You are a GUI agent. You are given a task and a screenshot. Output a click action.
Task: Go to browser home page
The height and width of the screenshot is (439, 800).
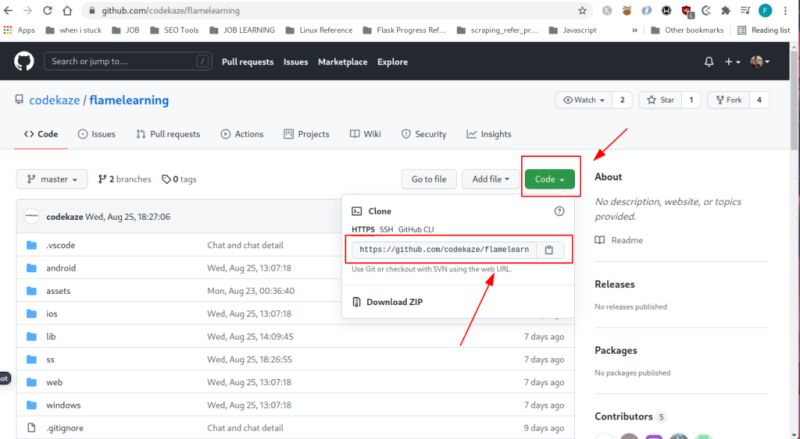[67, 10]
